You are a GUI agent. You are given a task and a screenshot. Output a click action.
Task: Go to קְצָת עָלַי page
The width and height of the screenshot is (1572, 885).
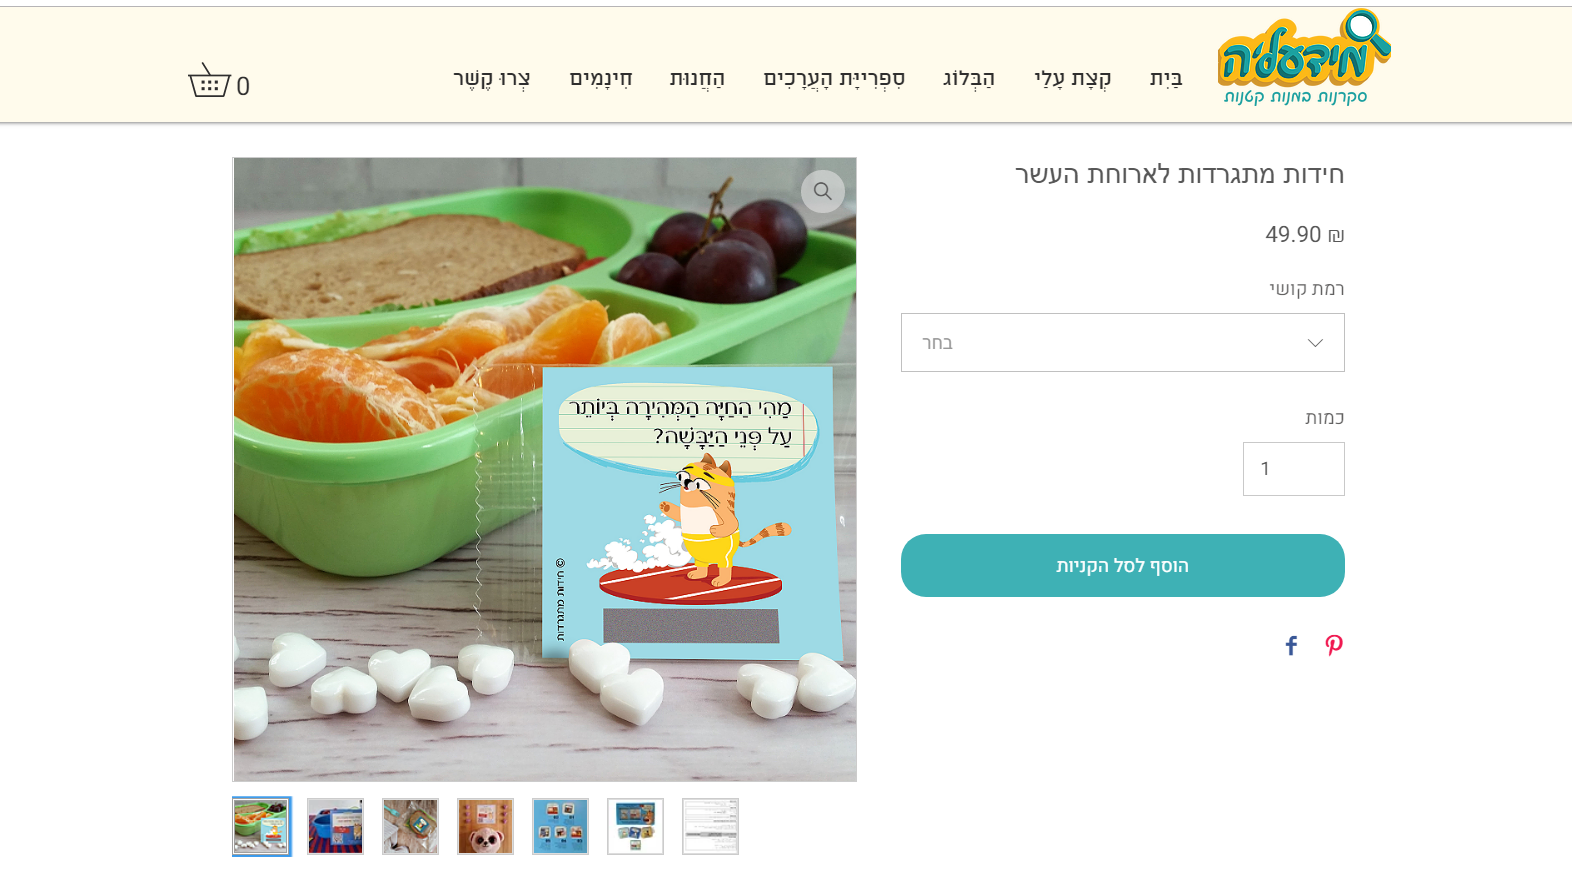click(1072, 79)
